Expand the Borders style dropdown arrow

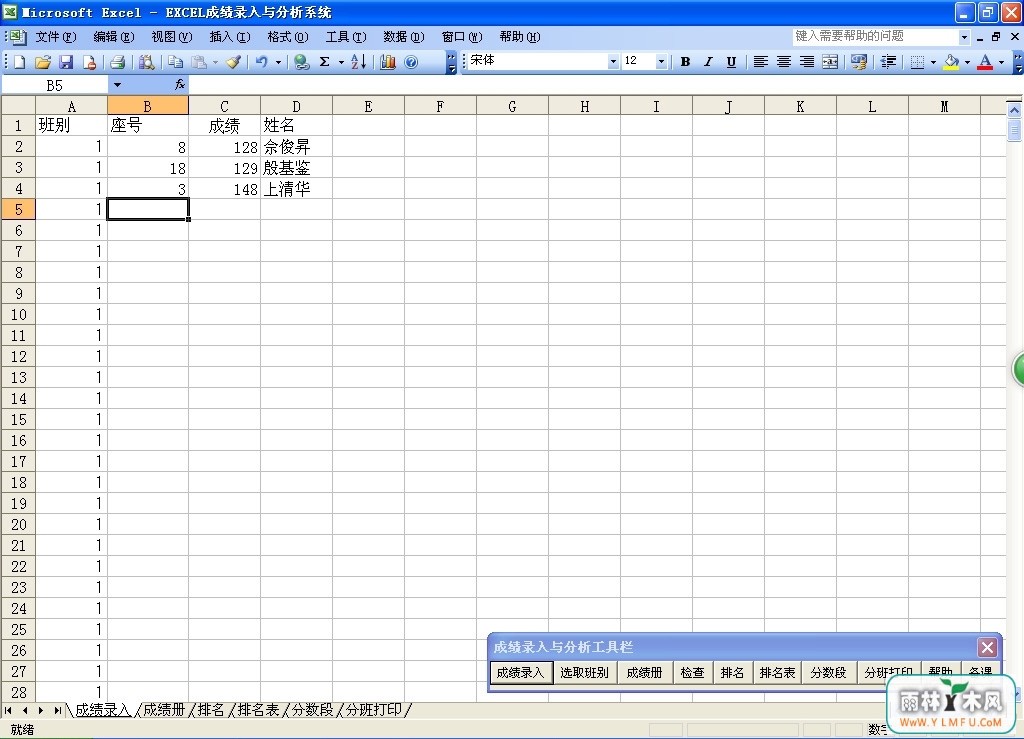pos(933,62)
